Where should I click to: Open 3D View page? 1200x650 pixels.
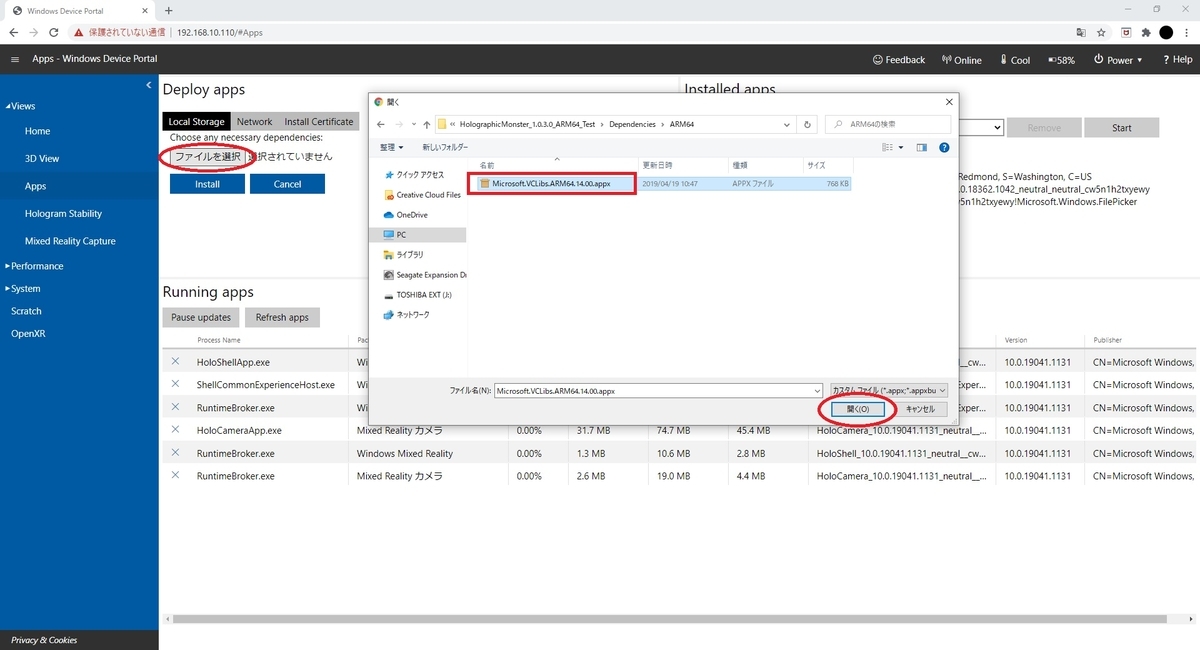[x=42, y=158]
